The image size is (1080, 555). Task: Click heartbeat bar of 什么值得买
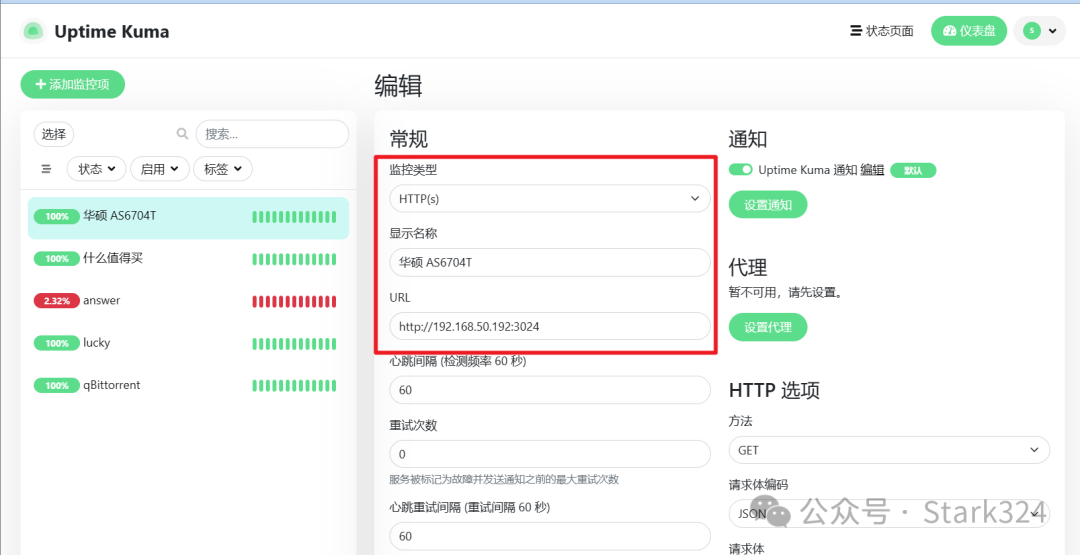[294, 260]
